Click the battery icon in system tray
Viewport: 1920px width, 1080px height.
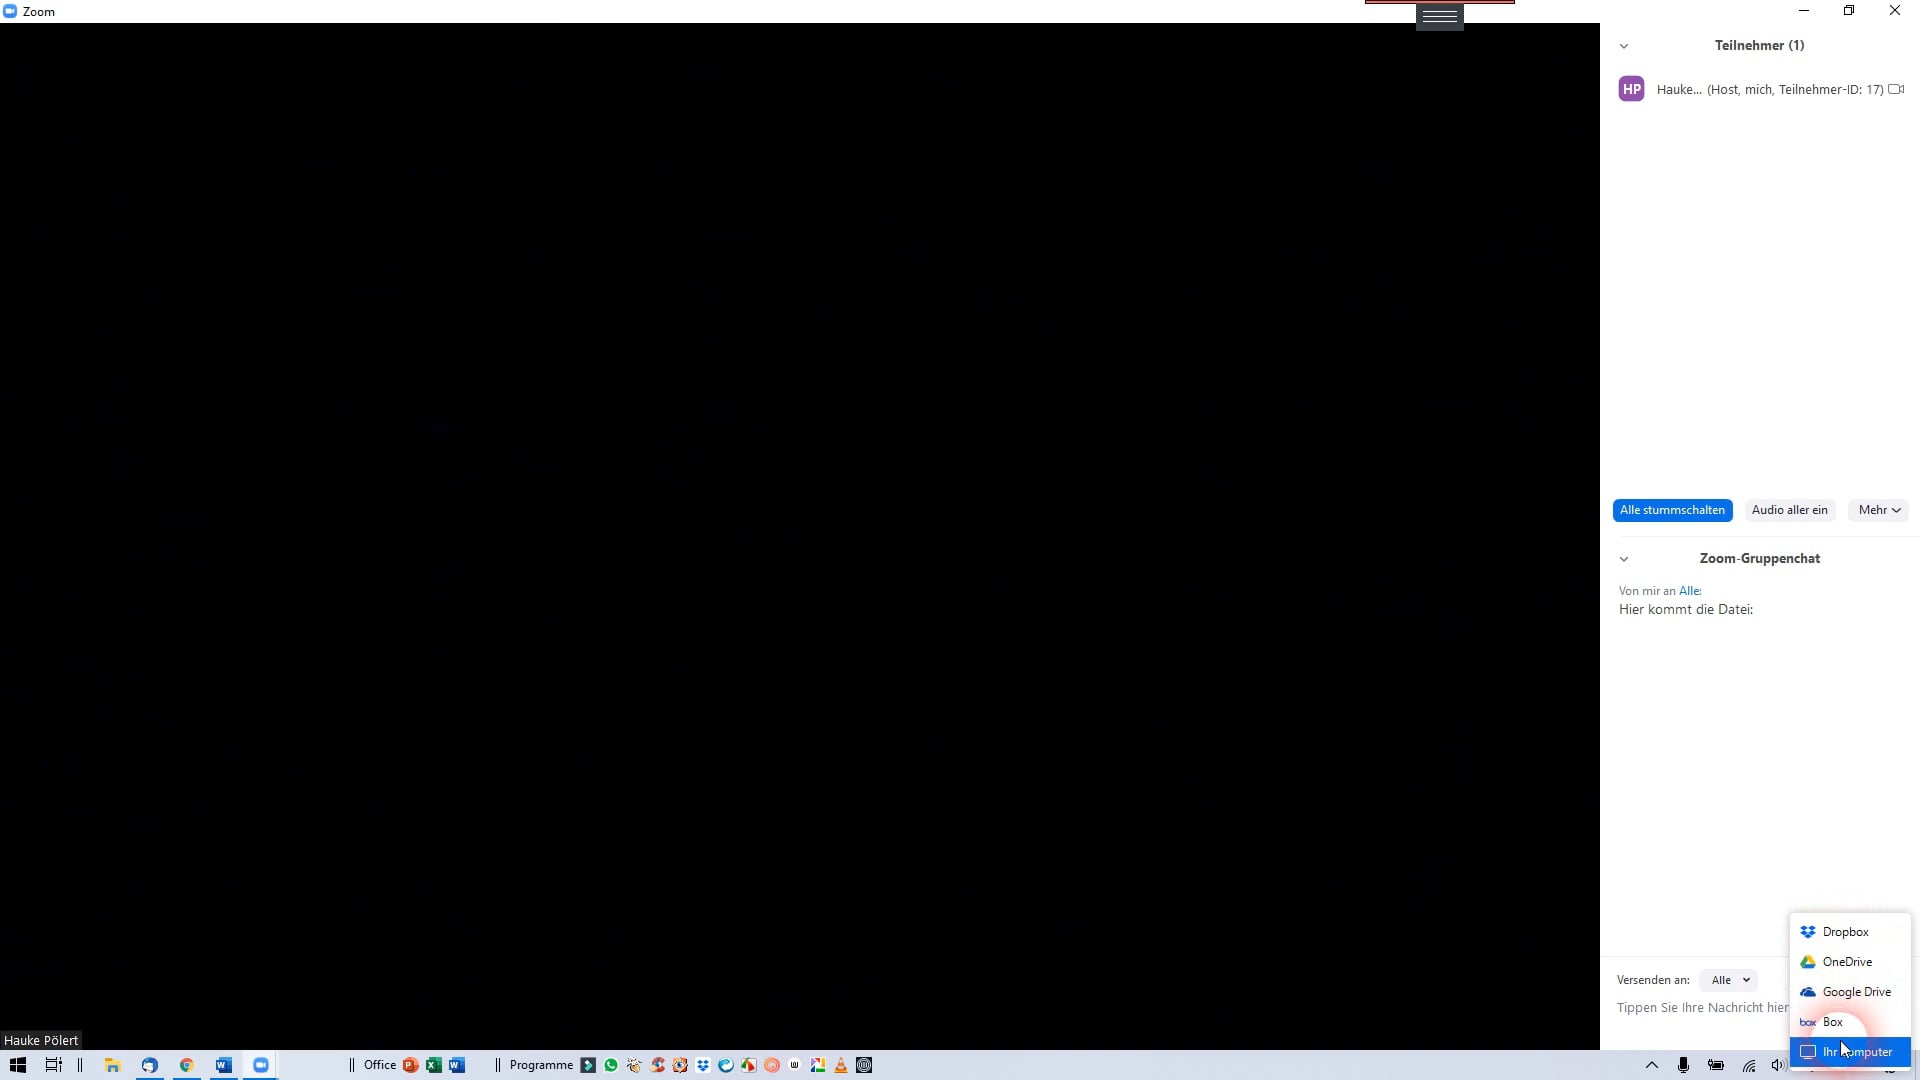[x=1716, y=1065]
